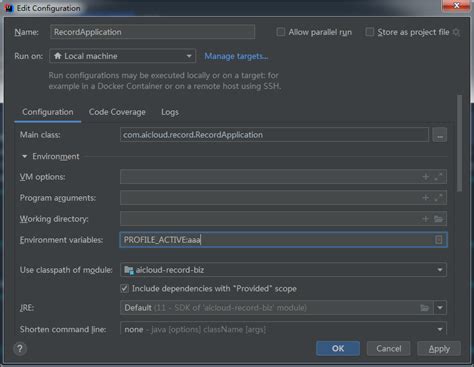Uncheck Include dependencies with Provided scope
Viewport: 474px width, 367px height.
[124, 289]
